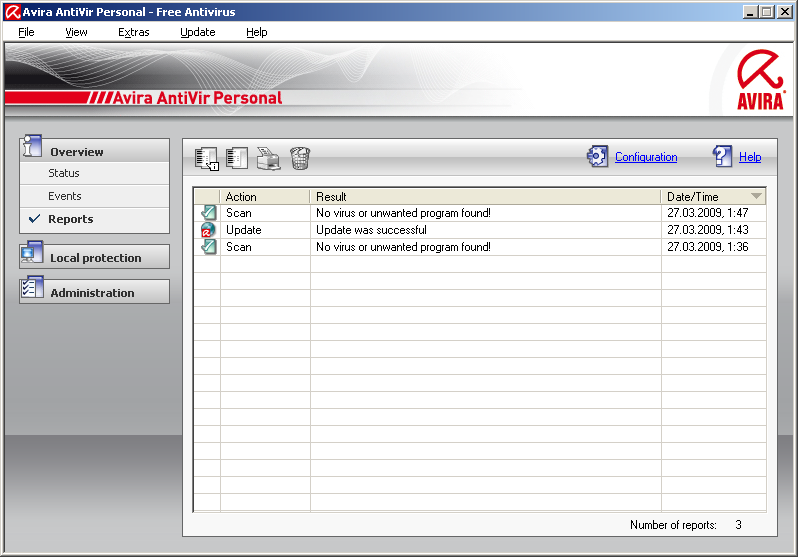Click scan icon for 1:36 report
Viewport: 798px width, 557px height.
tap(209, 247)
